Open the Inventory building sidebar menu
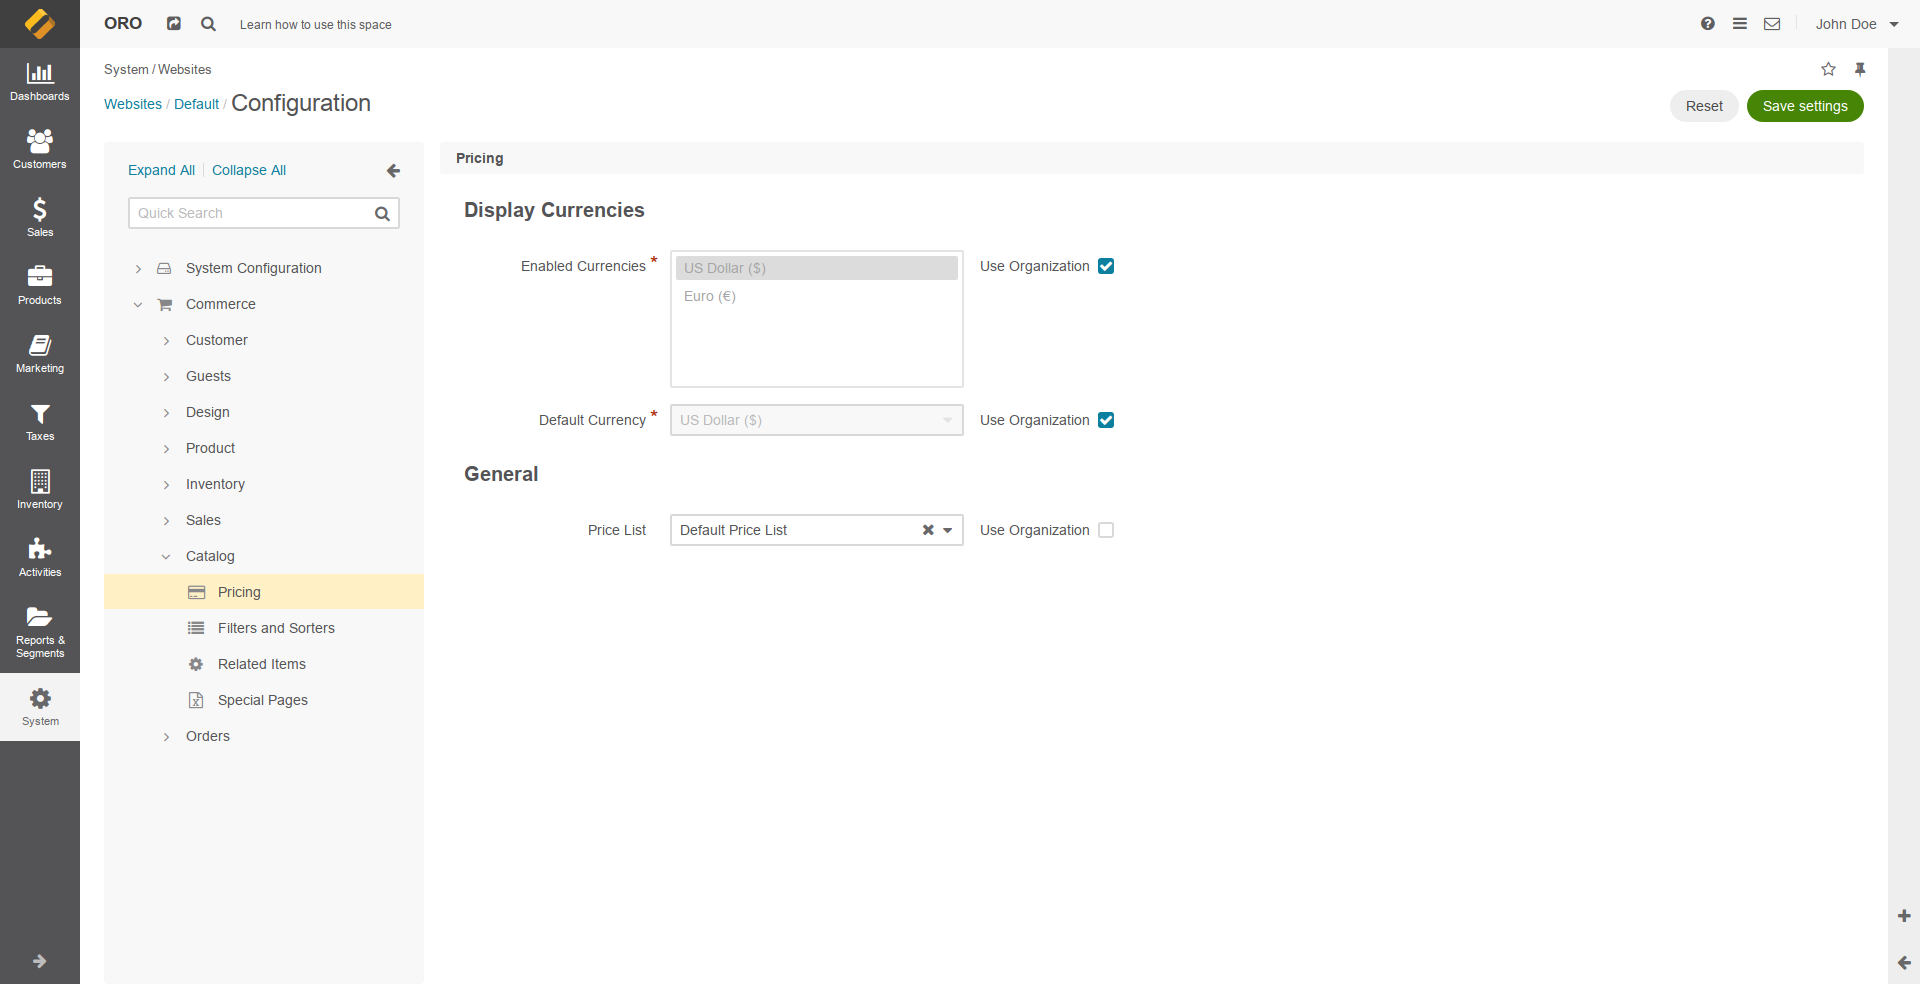1920x984 pixels. point(40,490)
